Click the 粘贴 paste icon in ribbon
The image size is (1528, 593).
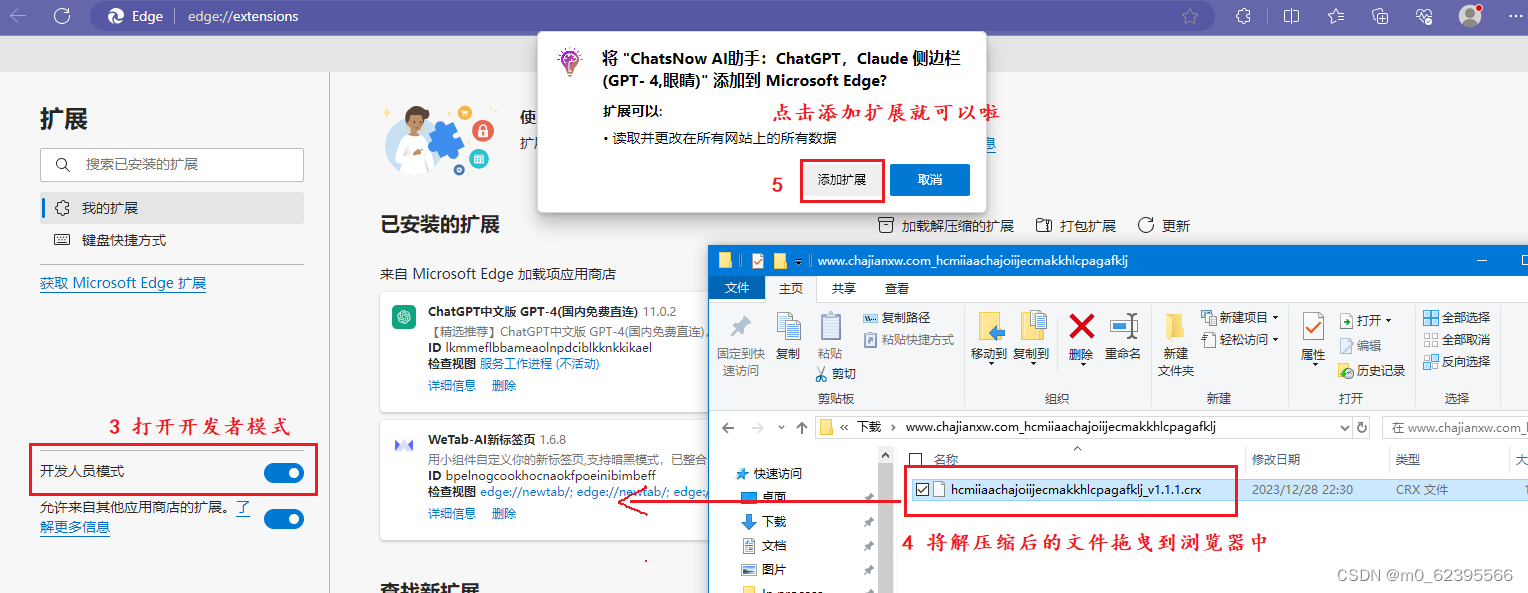[830, 326]
